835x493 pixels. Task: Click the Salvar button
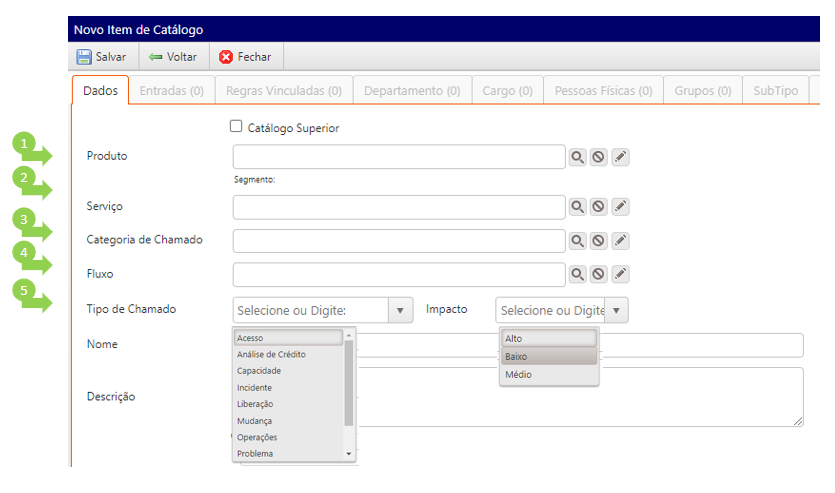tap(101, 57)
